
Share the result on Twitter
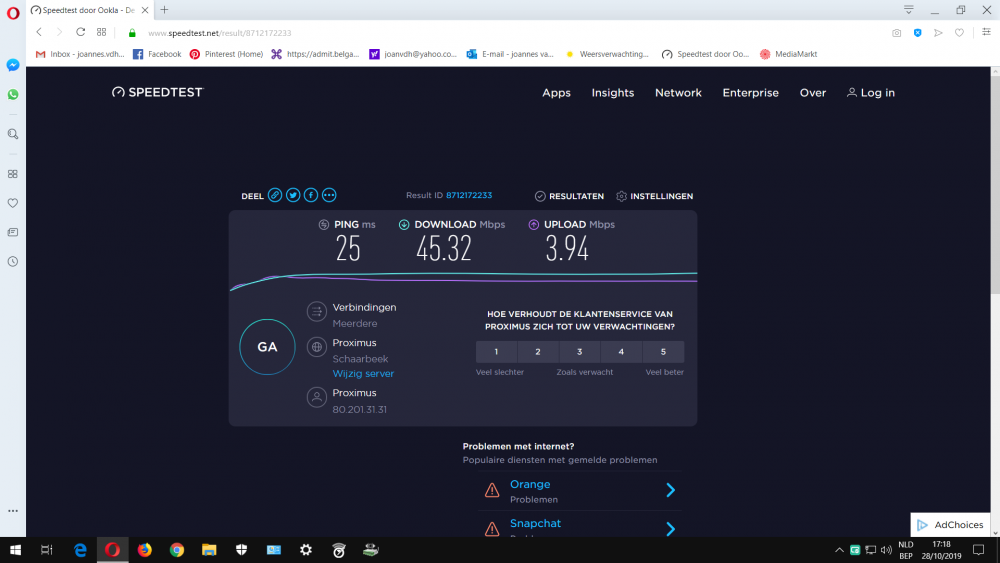[293, 195]
